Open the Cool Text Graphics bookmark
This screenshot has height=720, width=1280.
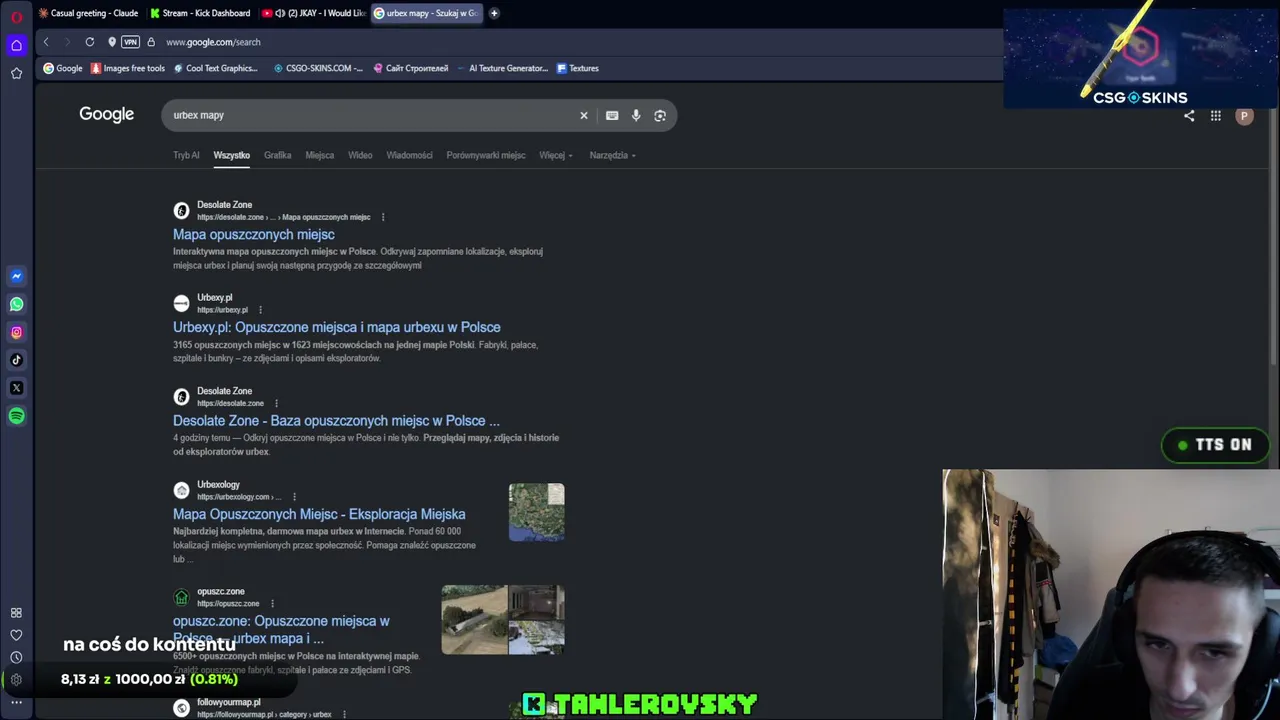[x=215, y=68]
